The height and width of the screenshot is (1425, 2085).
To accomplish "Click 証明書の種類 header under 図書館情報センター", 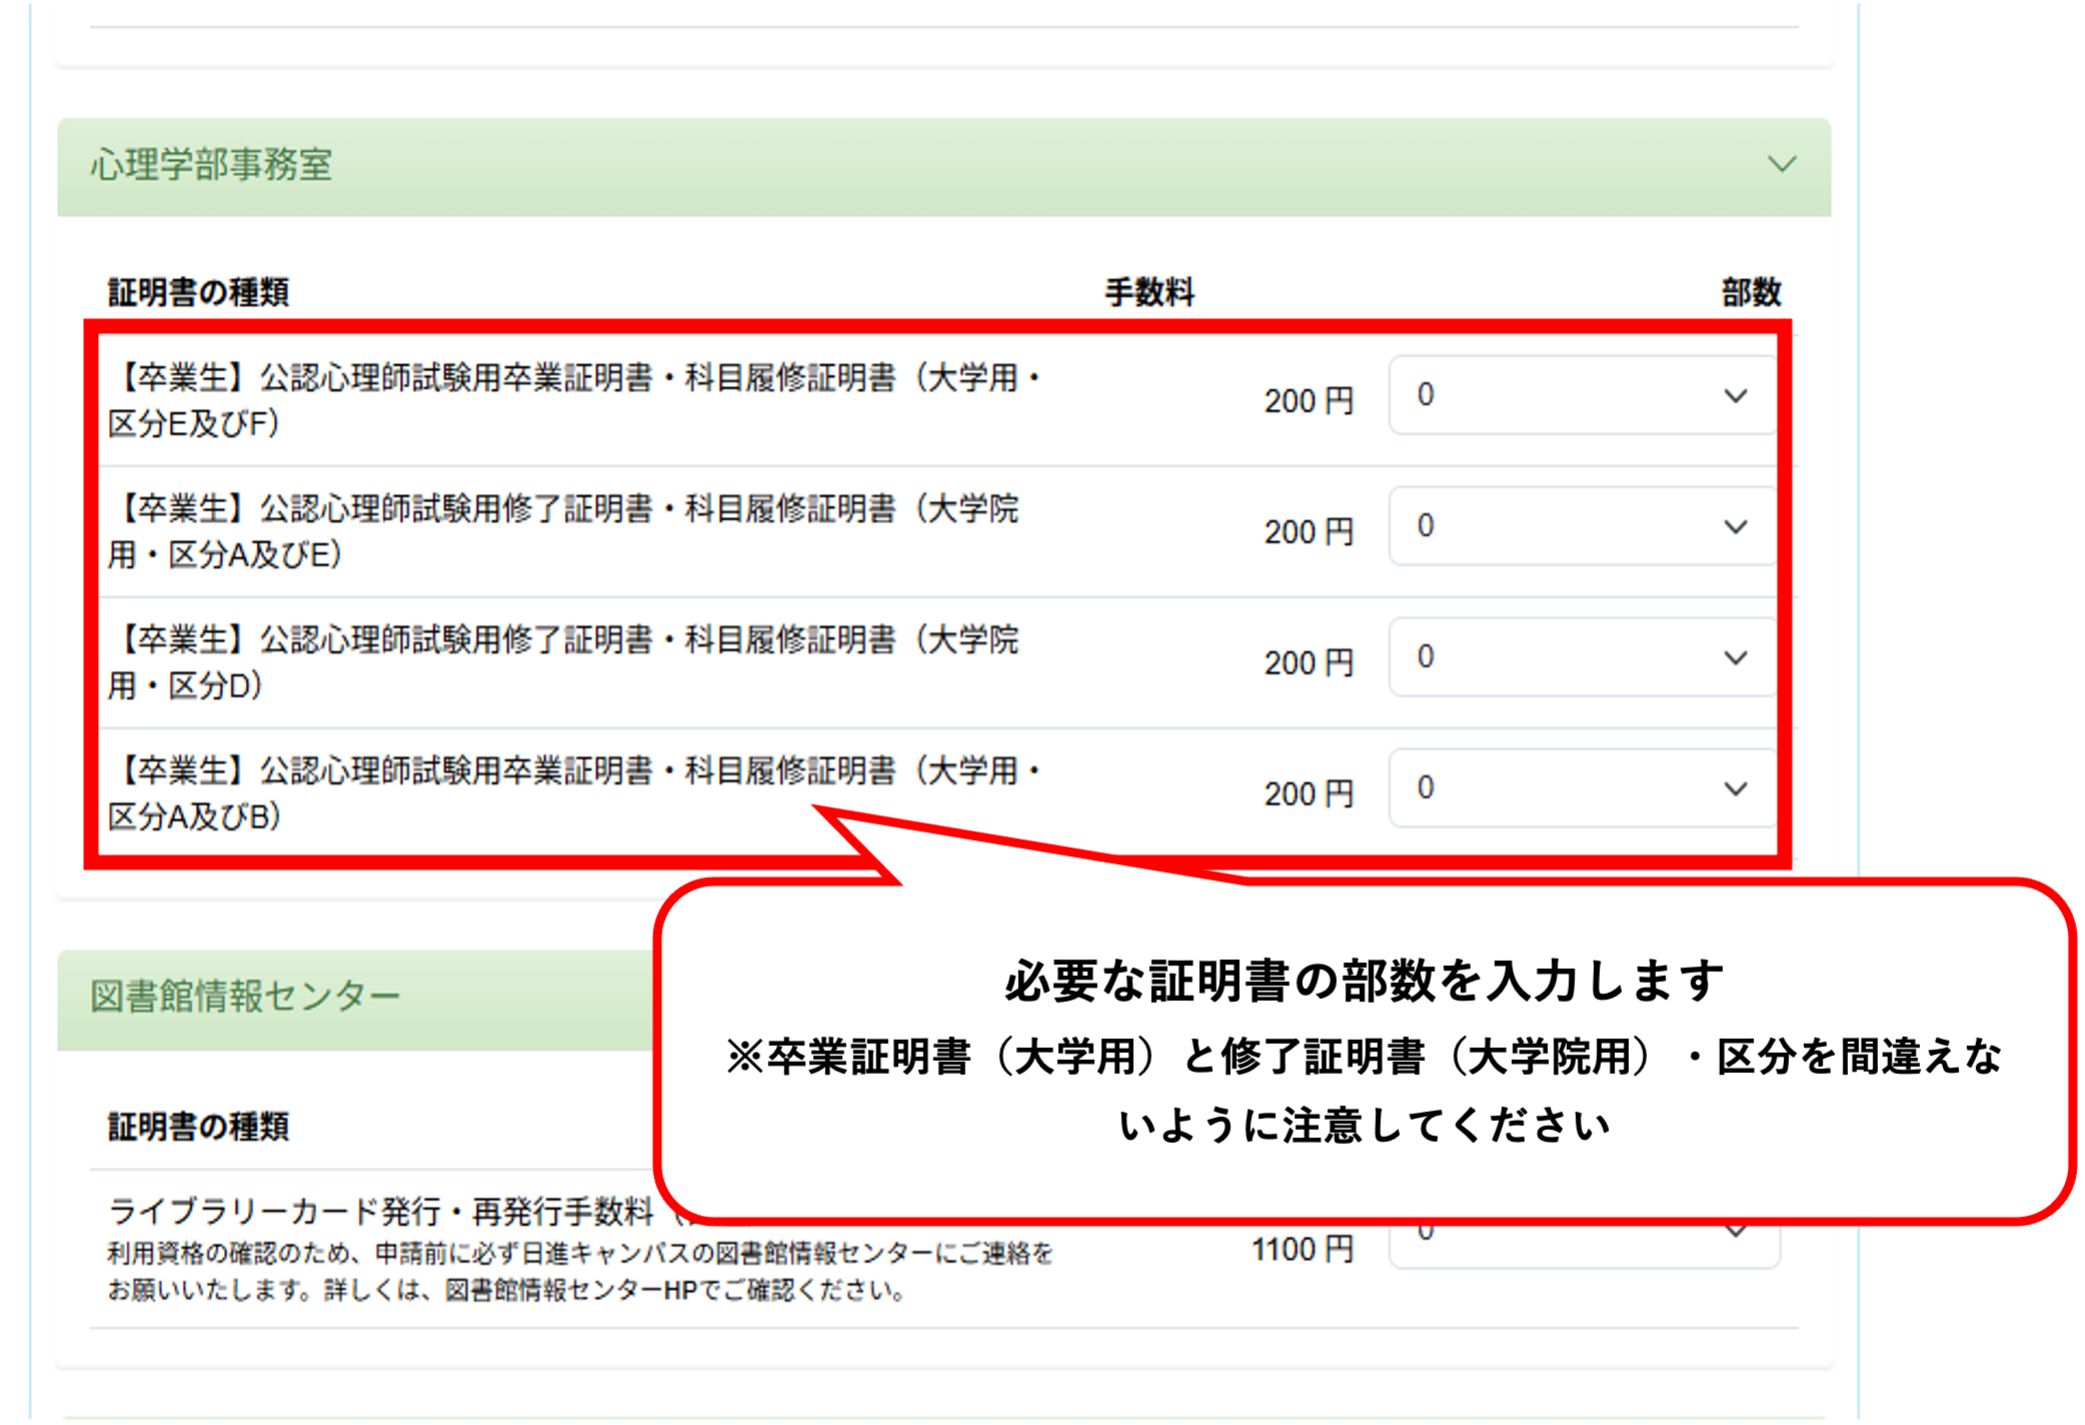I will [198, 1127].
